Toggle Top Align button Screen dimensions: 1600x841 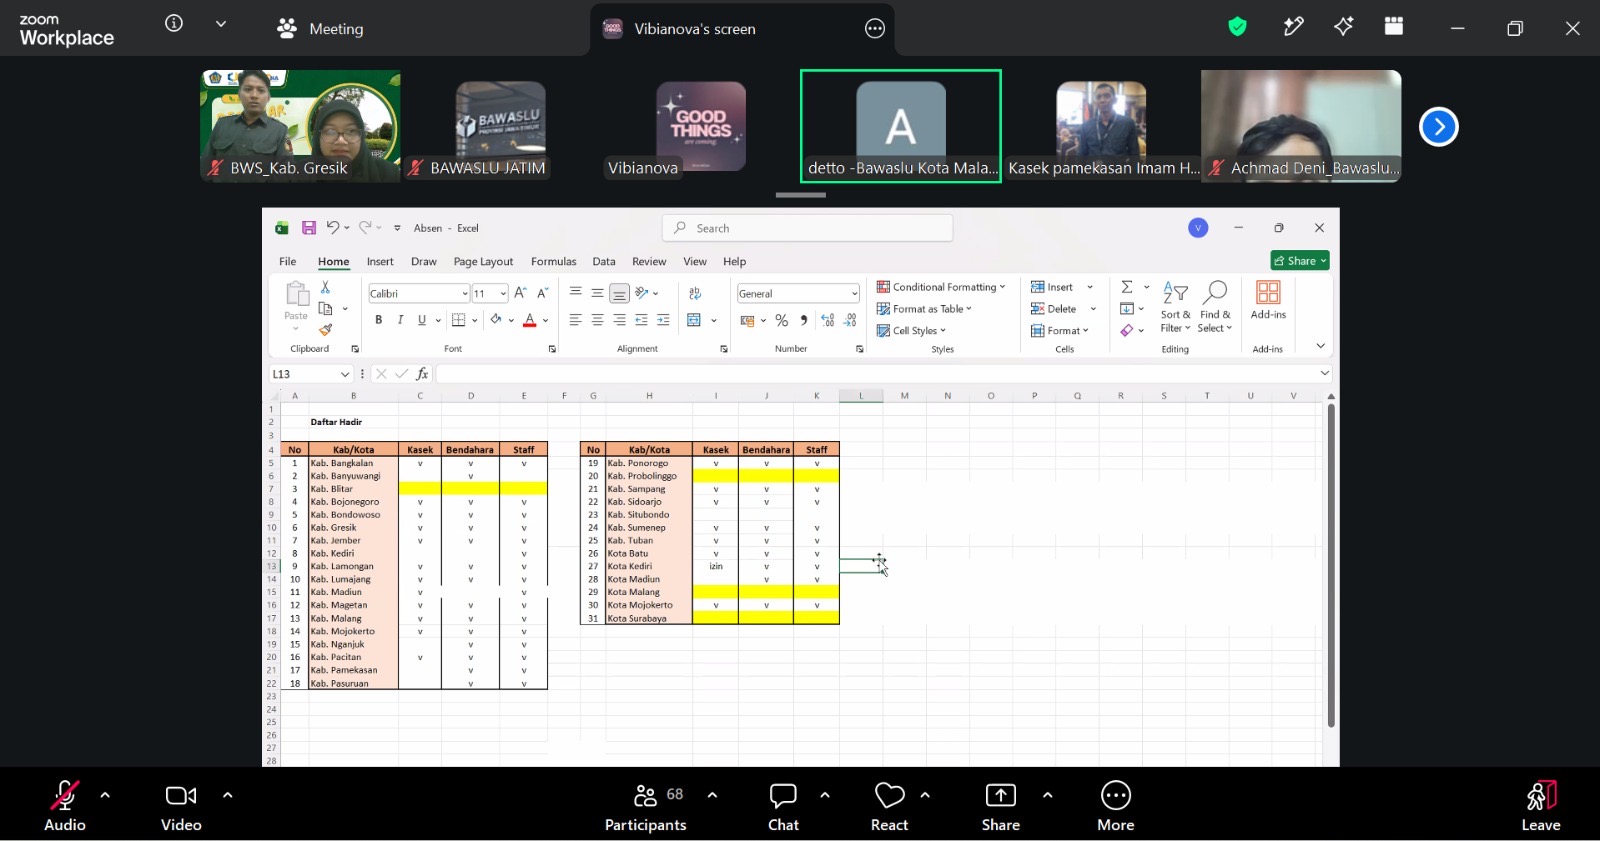(575, 293)
